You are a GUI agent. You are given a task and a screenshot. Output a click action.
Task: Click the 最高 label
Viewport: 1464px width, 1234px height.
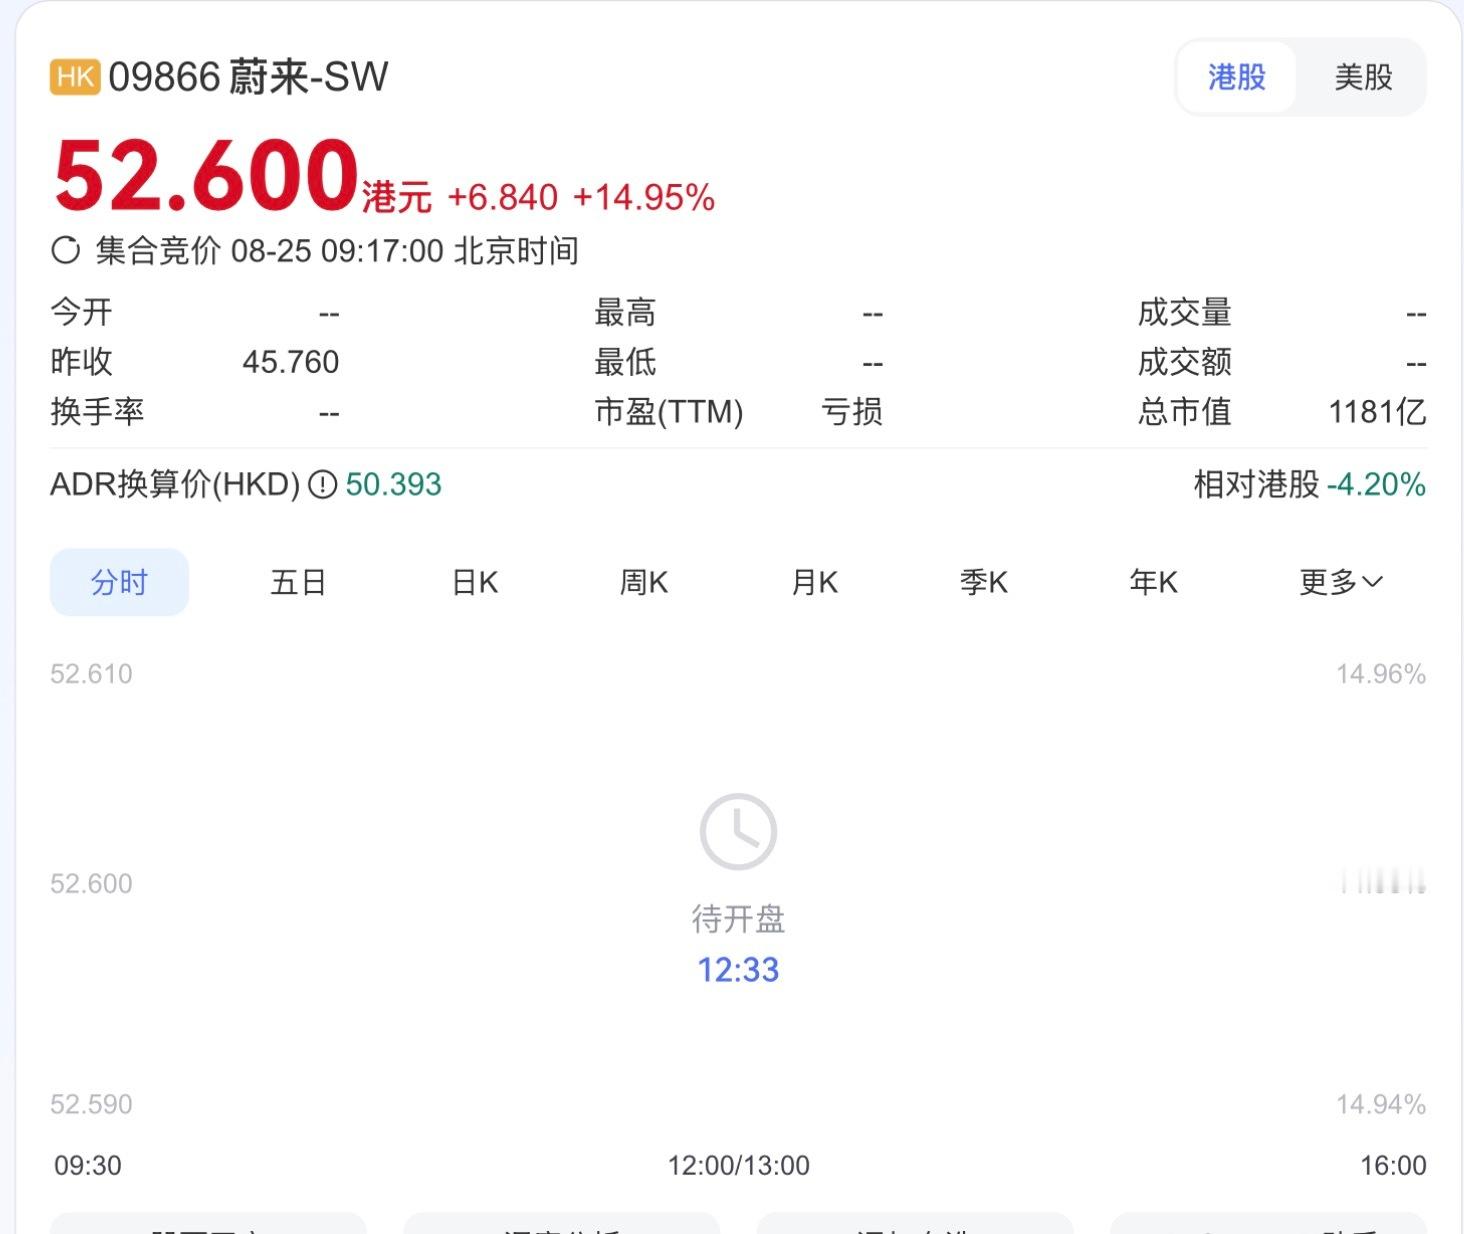point(625,313)
